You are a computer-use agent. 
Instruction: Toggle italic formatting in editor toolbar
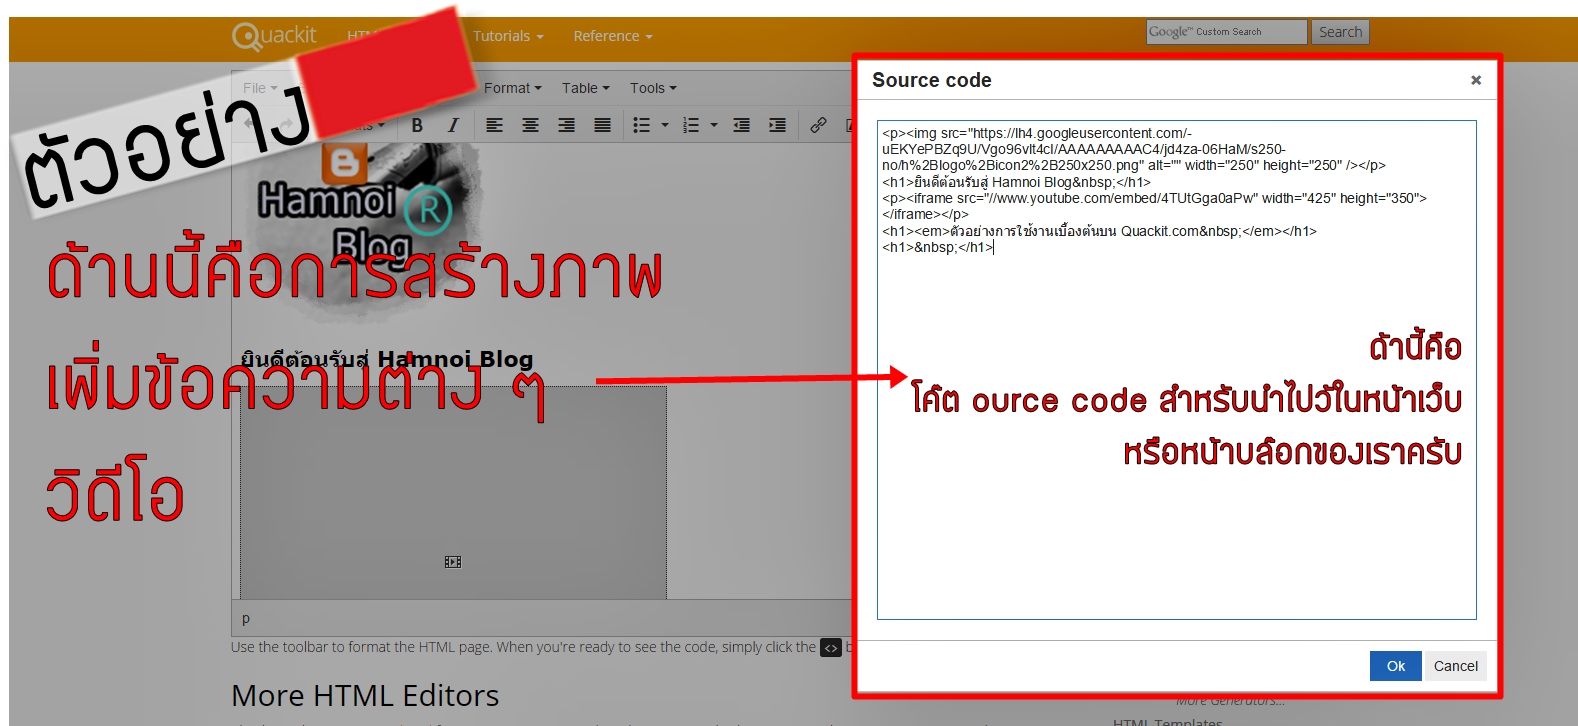tap(453, 125)
